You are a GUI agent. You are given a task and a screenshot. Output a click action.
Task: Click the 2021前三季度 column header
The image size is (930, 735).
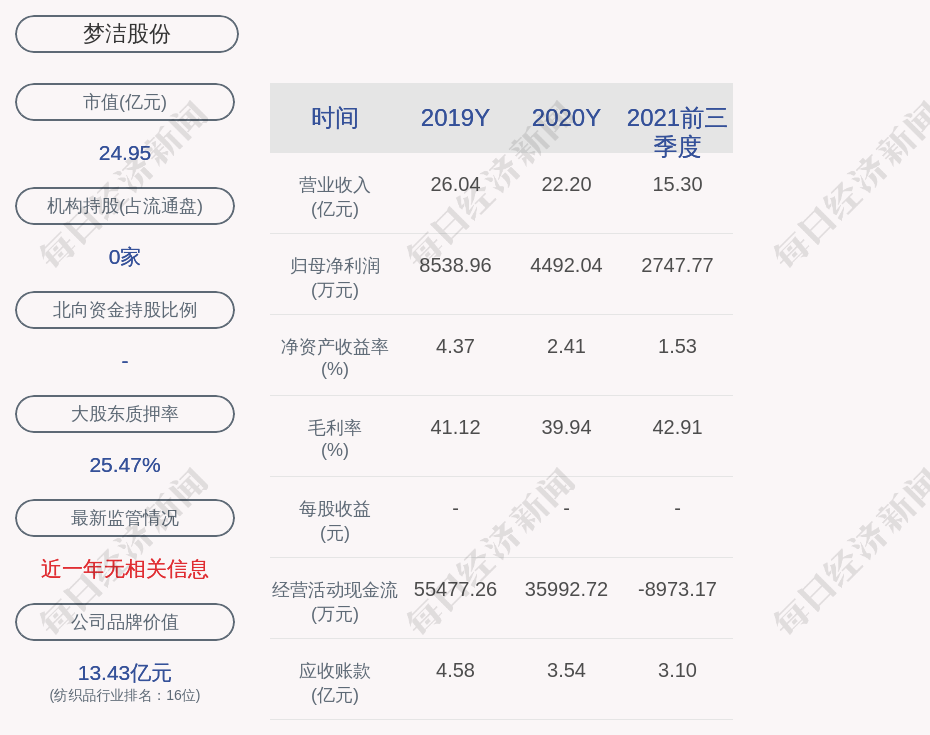coord(677,131)
